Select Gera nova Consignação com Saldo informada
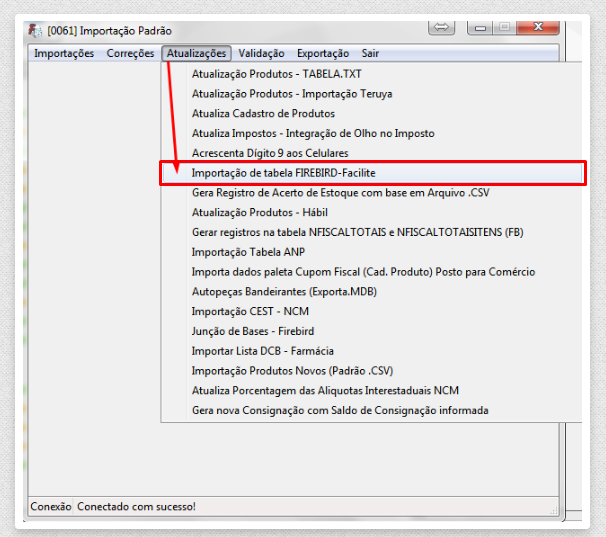The height and width of the screenshot is (537, 606). pyautogui.click(x=371, y=410)
